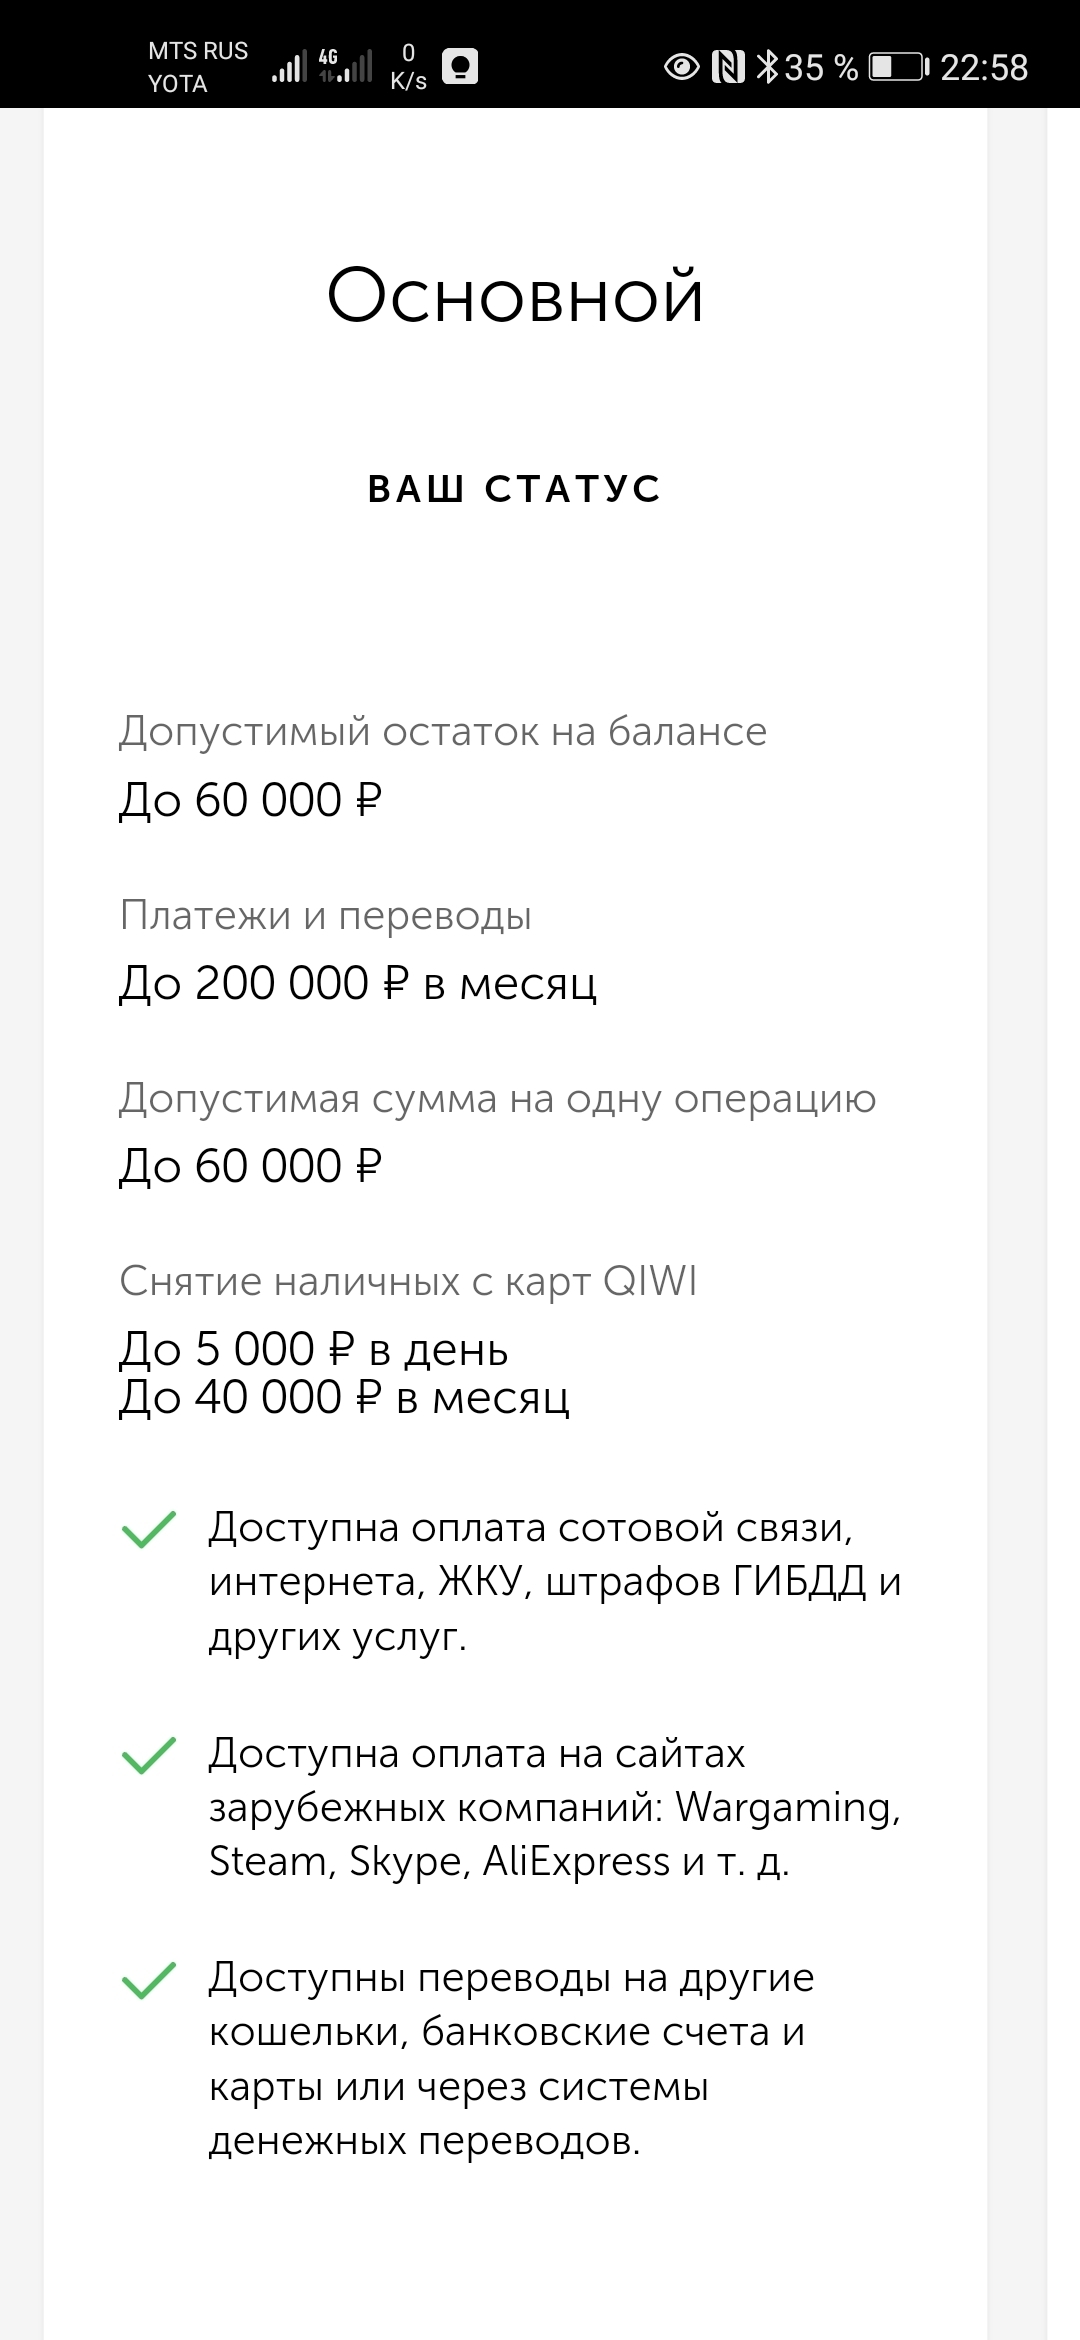Tap the green checkmark beside mobile payments text
The width and height of the screenshot is (1080, 2340).
coord(148,1530)
